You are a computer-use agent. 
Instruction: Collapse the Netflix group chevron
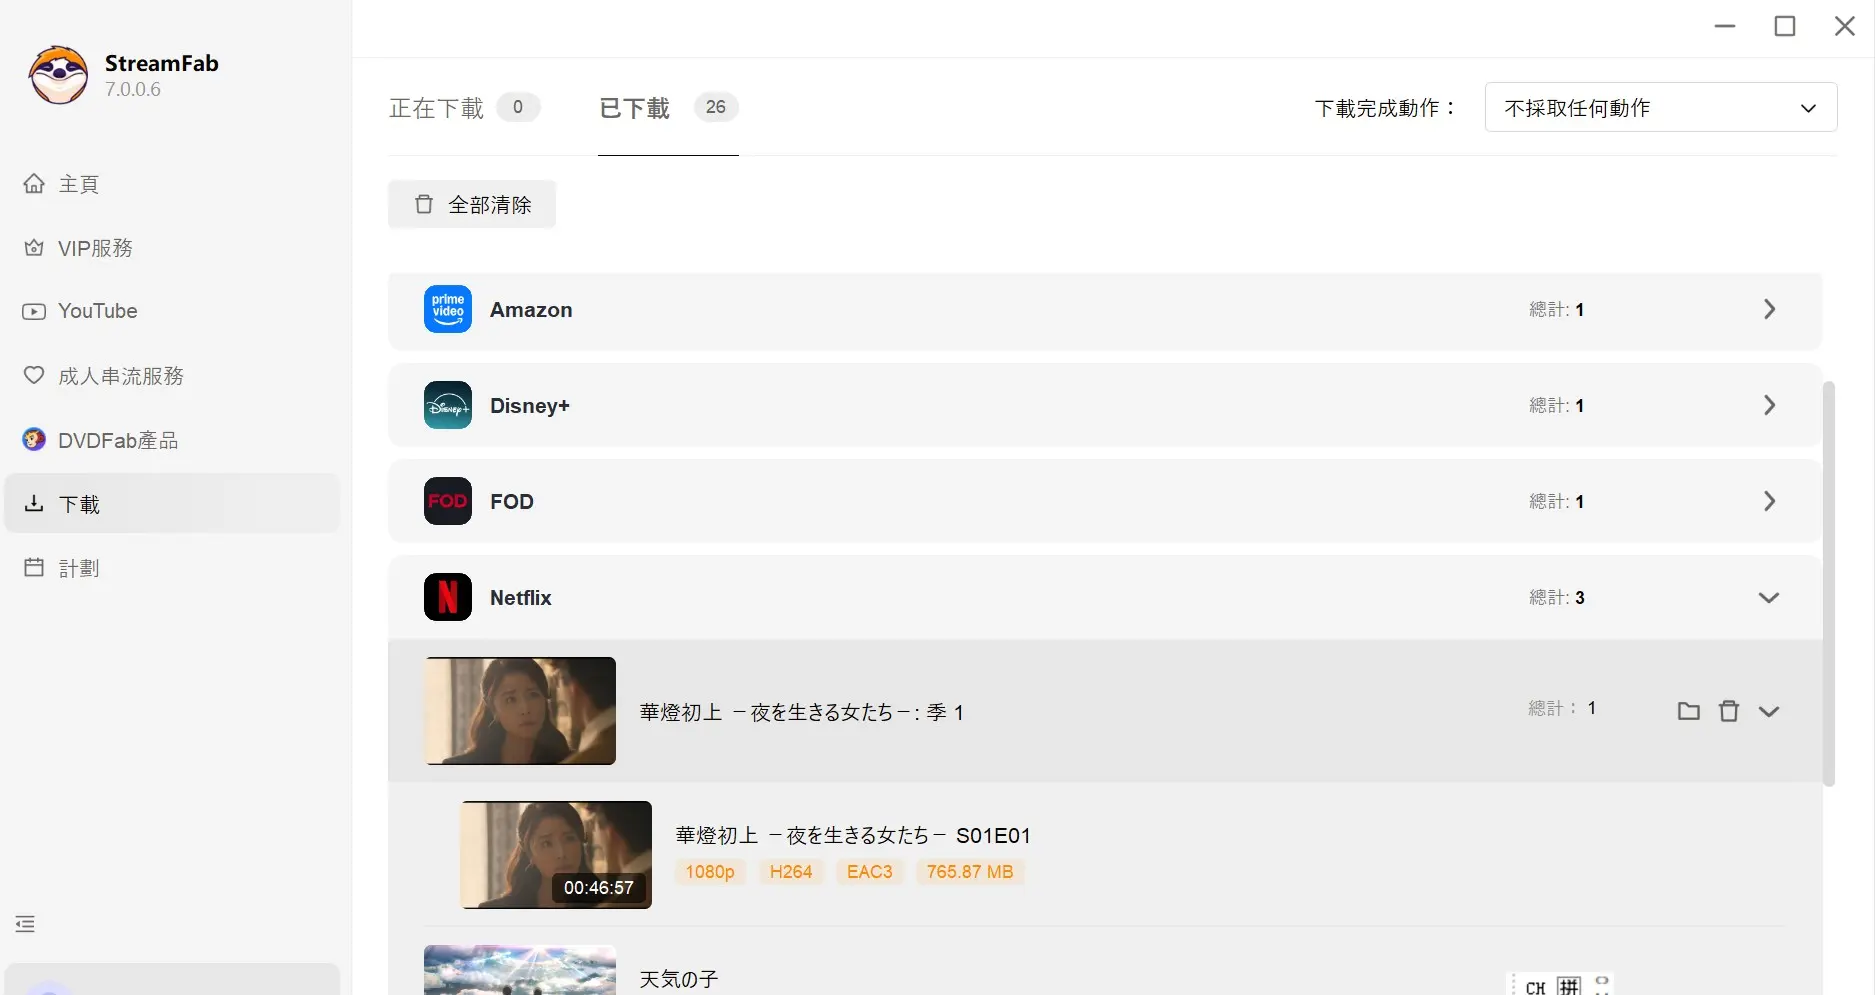[1769, 597]
